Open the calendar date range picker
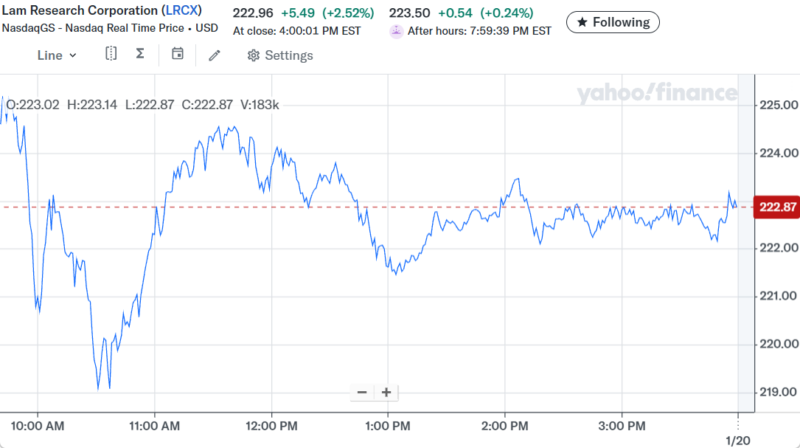 177,54
